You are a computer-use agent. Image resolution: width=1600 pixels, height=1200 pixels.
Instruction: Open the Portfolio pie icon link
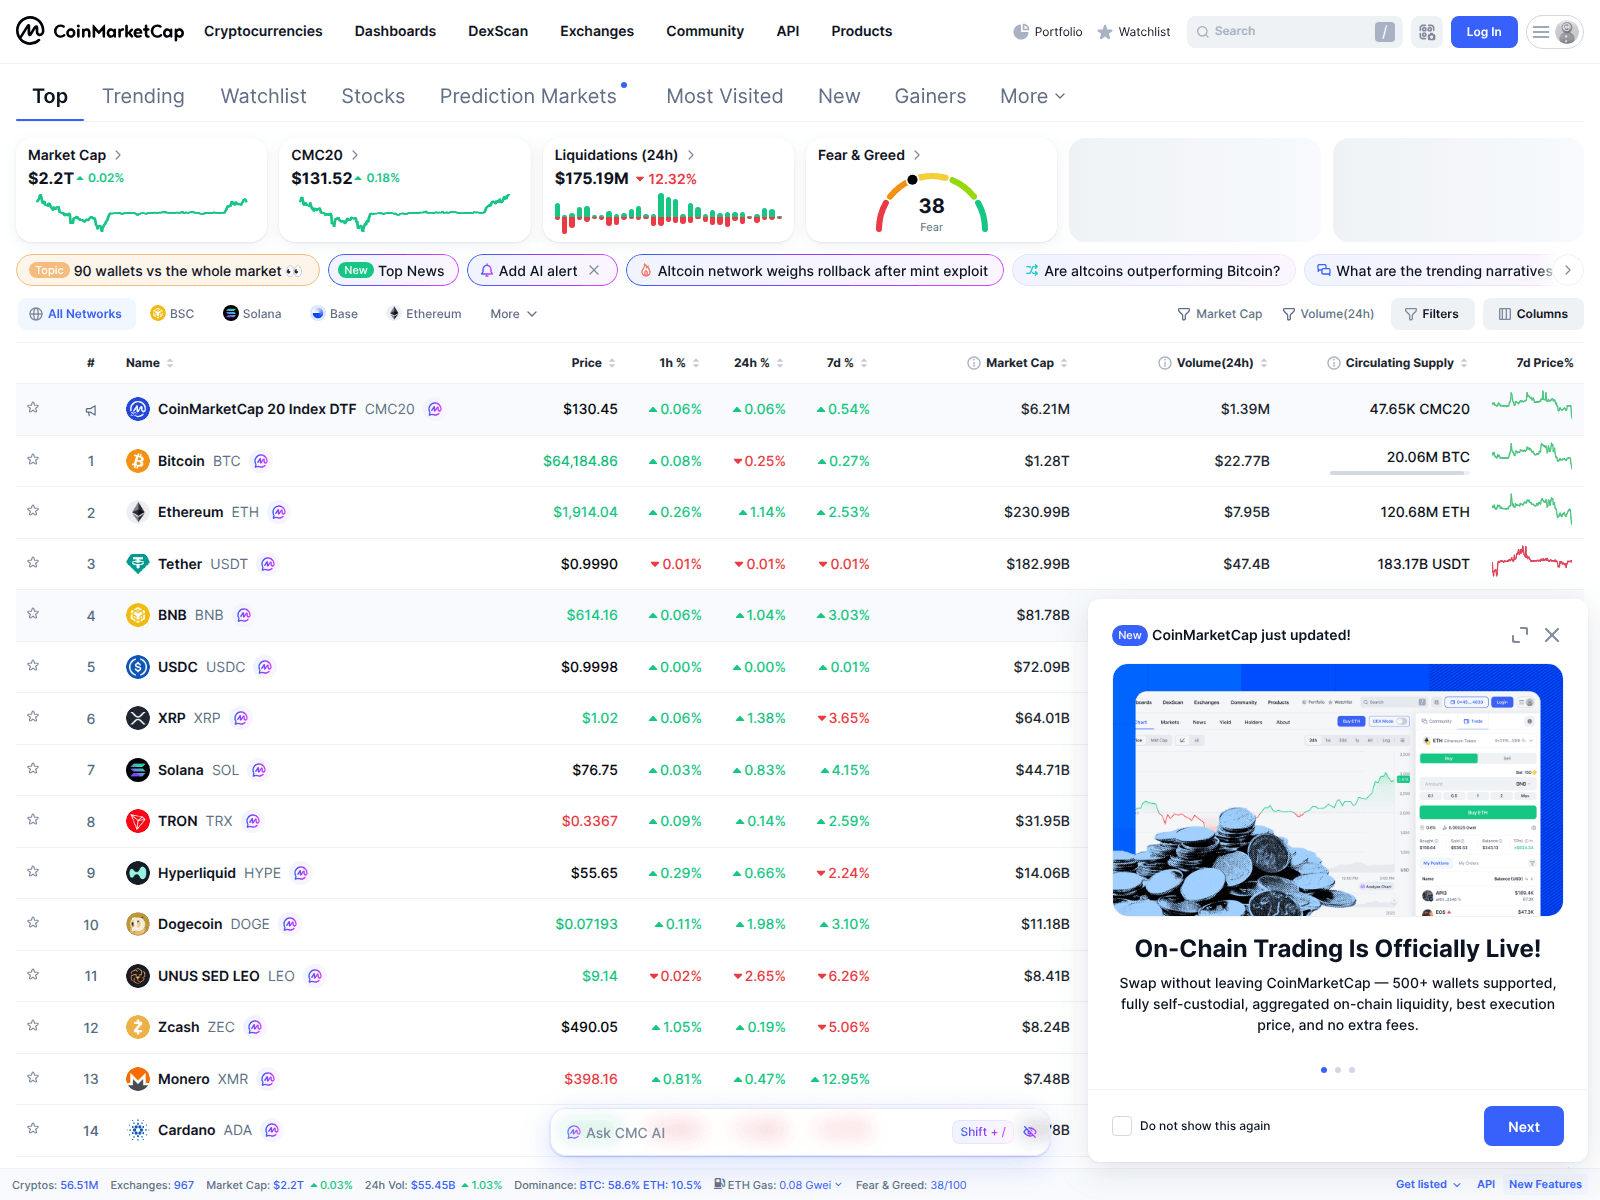pyautogui.click(x=1047, y=32)
